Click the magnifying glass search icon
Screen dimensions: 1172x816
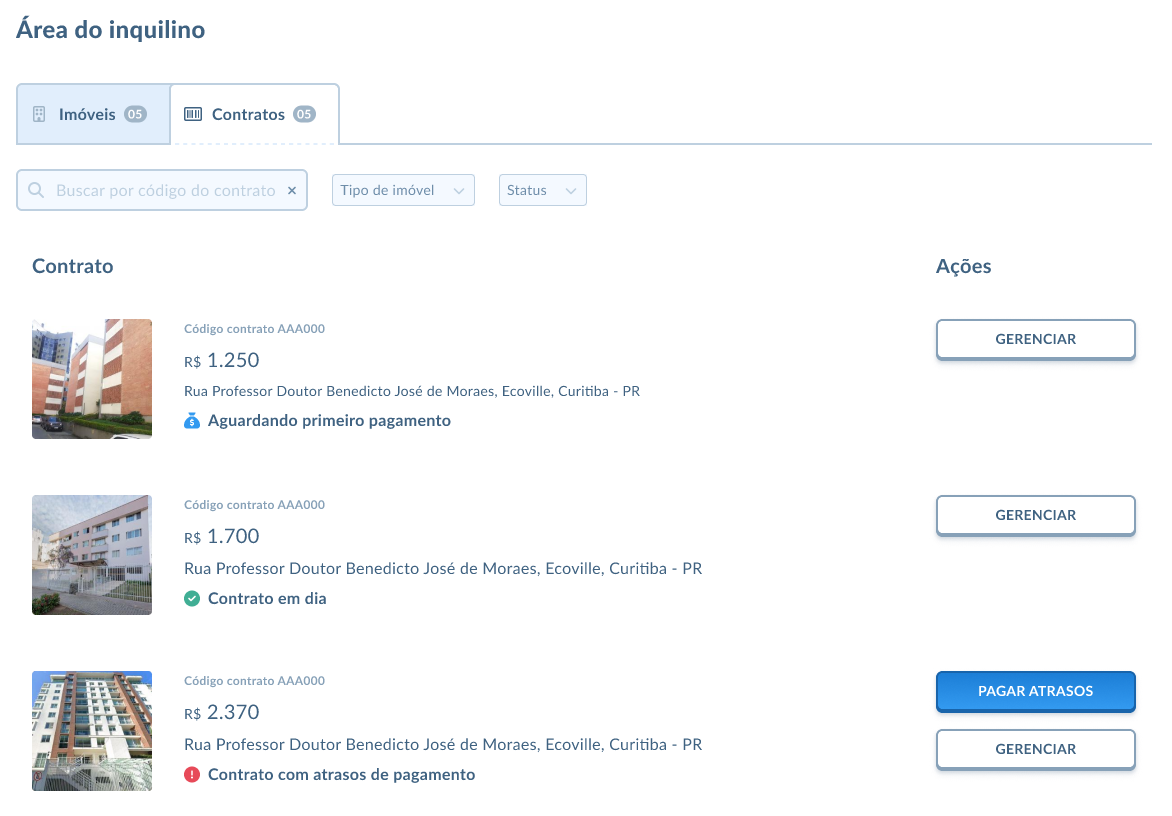tap(36, 190)
